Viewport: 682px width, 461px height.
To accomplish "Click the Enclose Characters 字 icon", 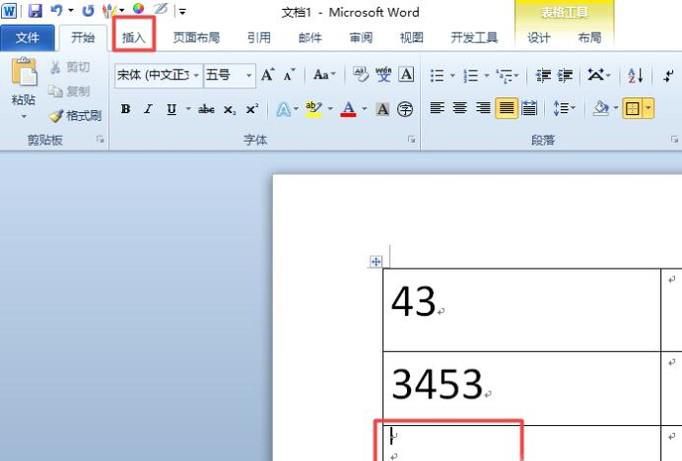I will point(405,109).
